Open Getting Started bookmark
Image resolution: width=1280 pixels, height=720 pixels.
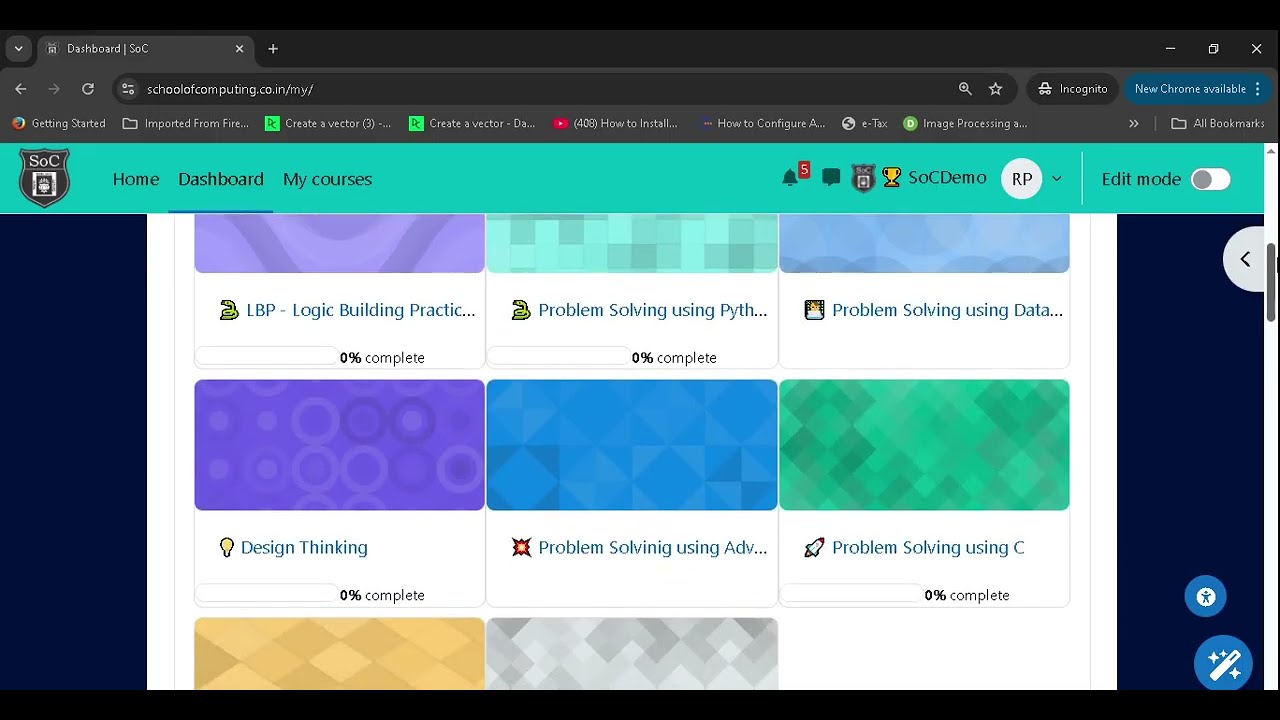tap(58, 123)
